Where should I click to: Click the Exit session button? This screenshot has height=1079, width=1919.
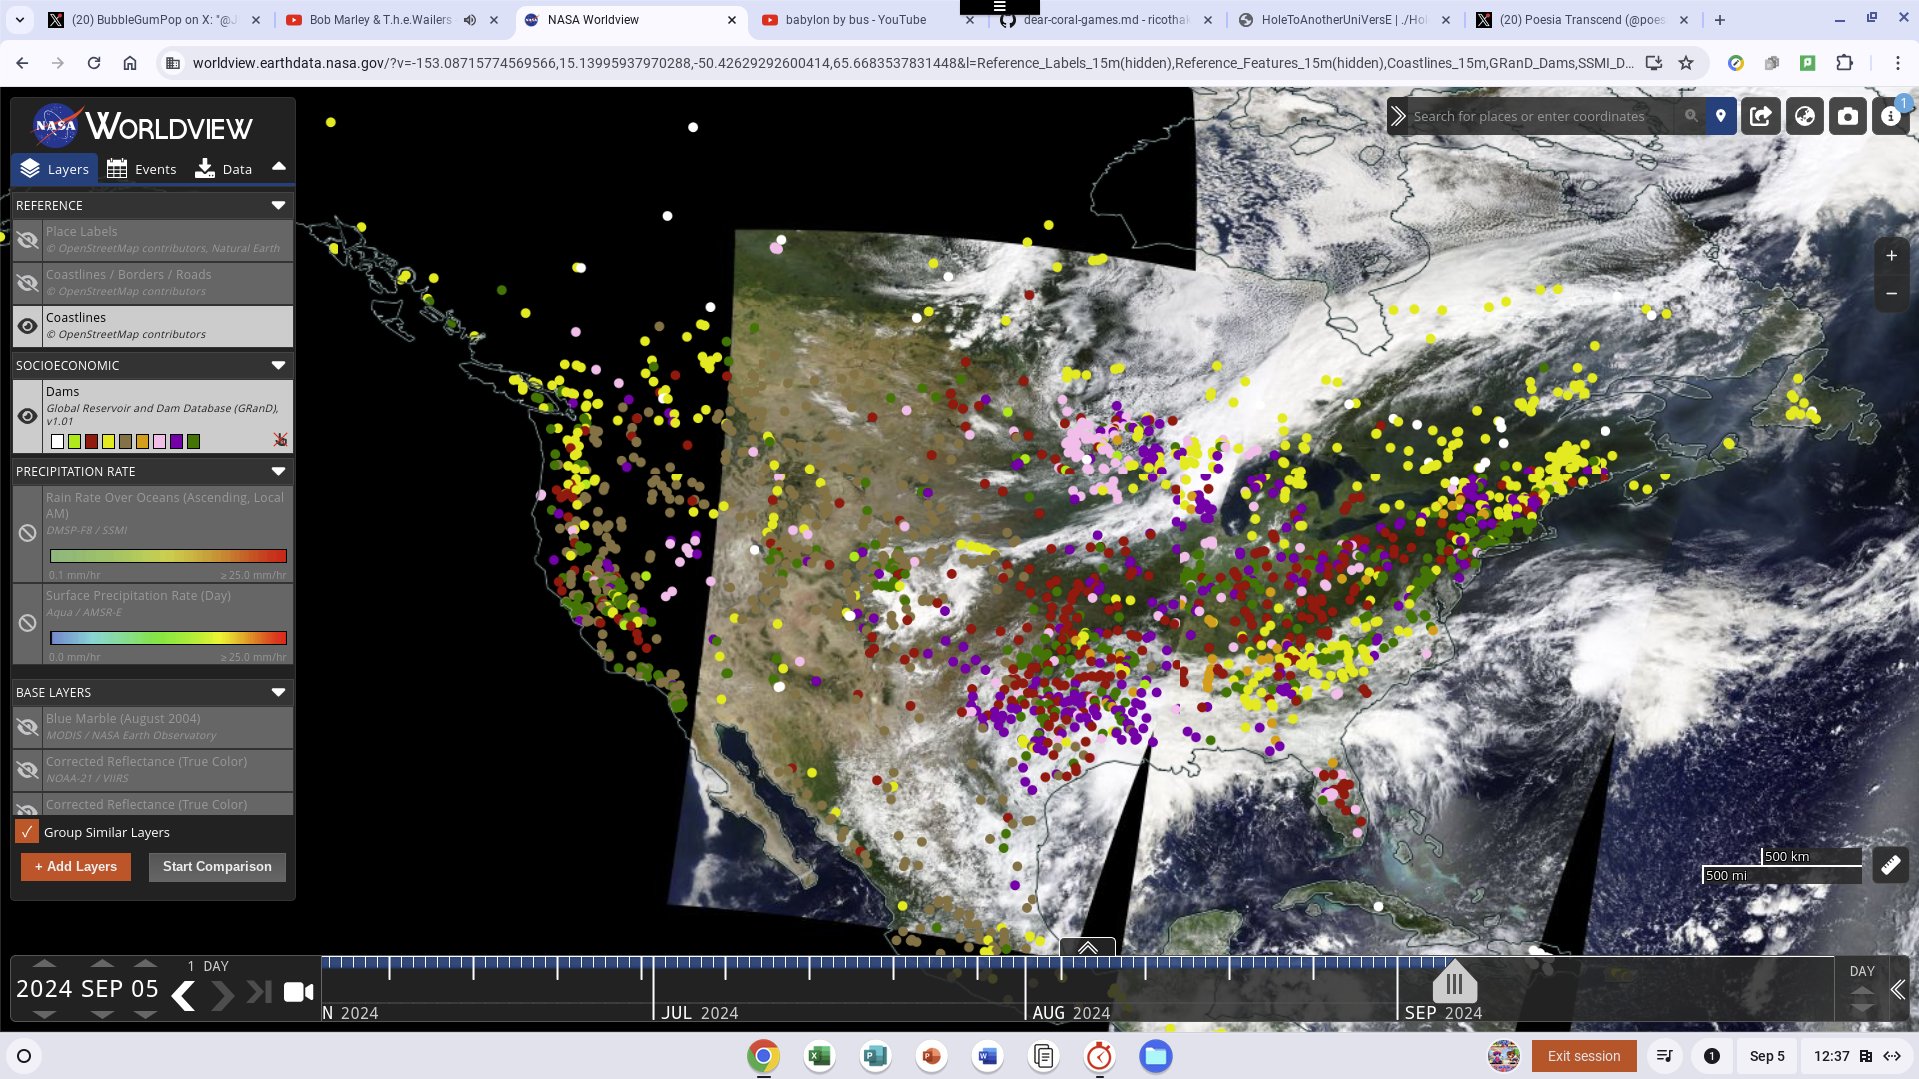click(1583, 1056)
